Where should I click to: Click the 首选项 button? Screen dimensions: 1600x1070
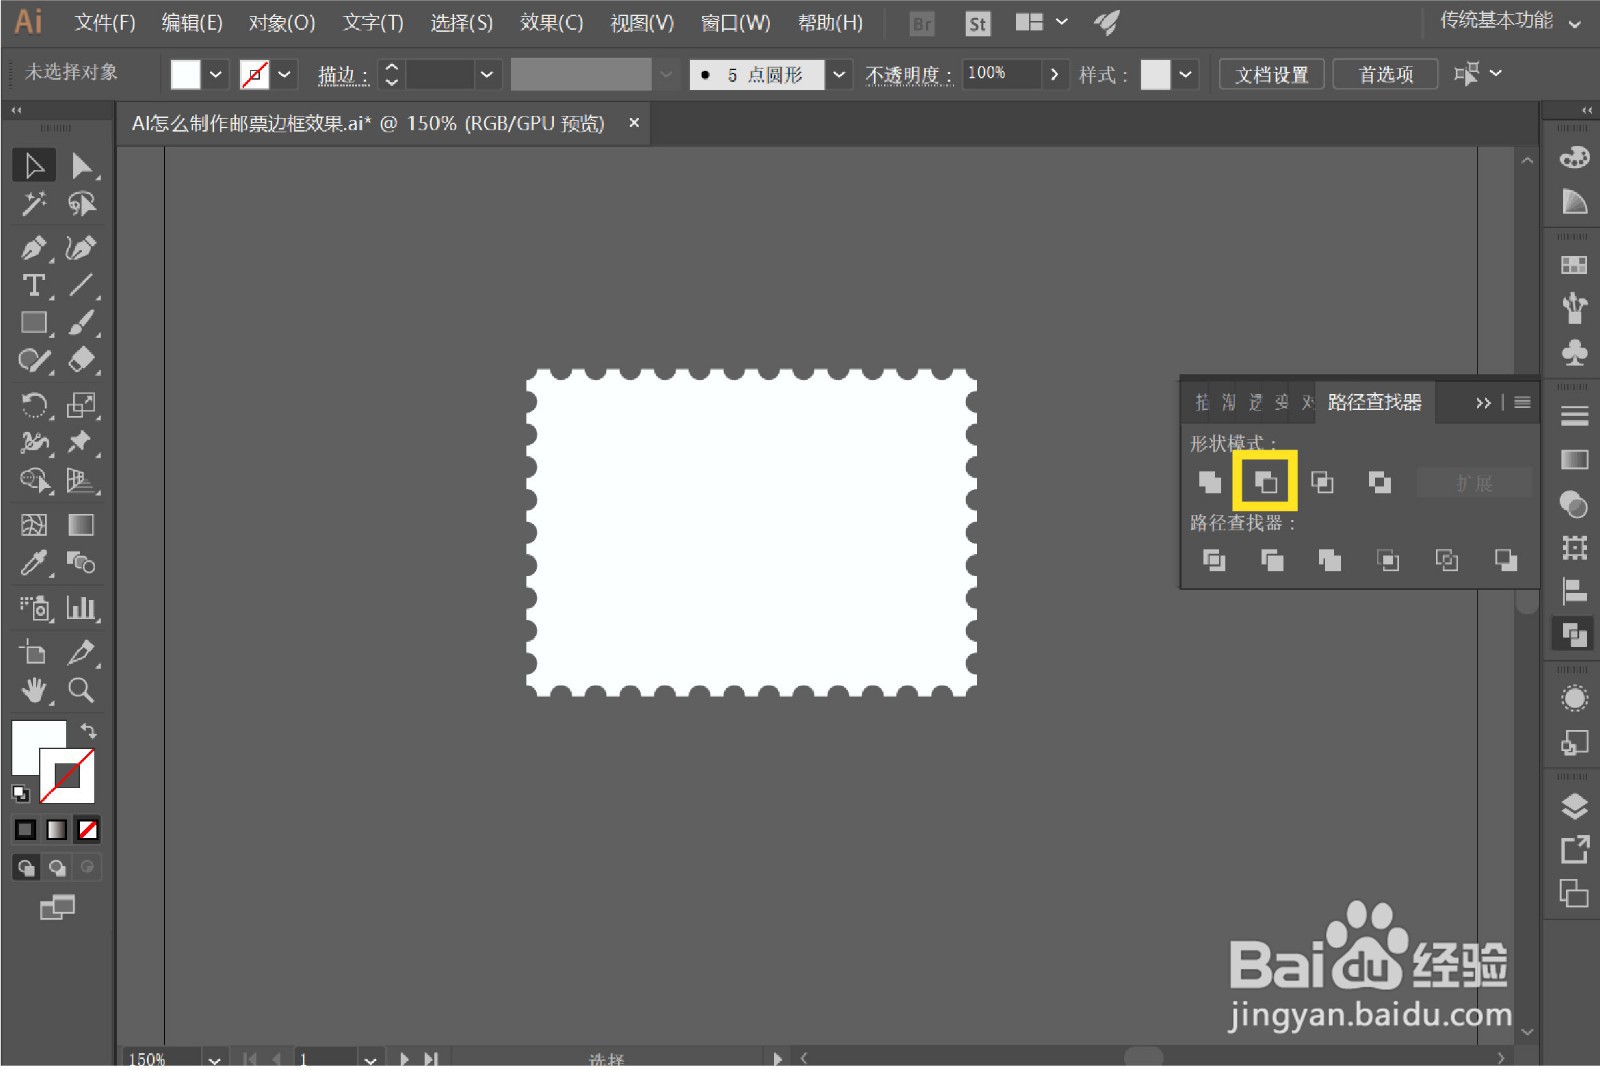(x=1386, y=74)
